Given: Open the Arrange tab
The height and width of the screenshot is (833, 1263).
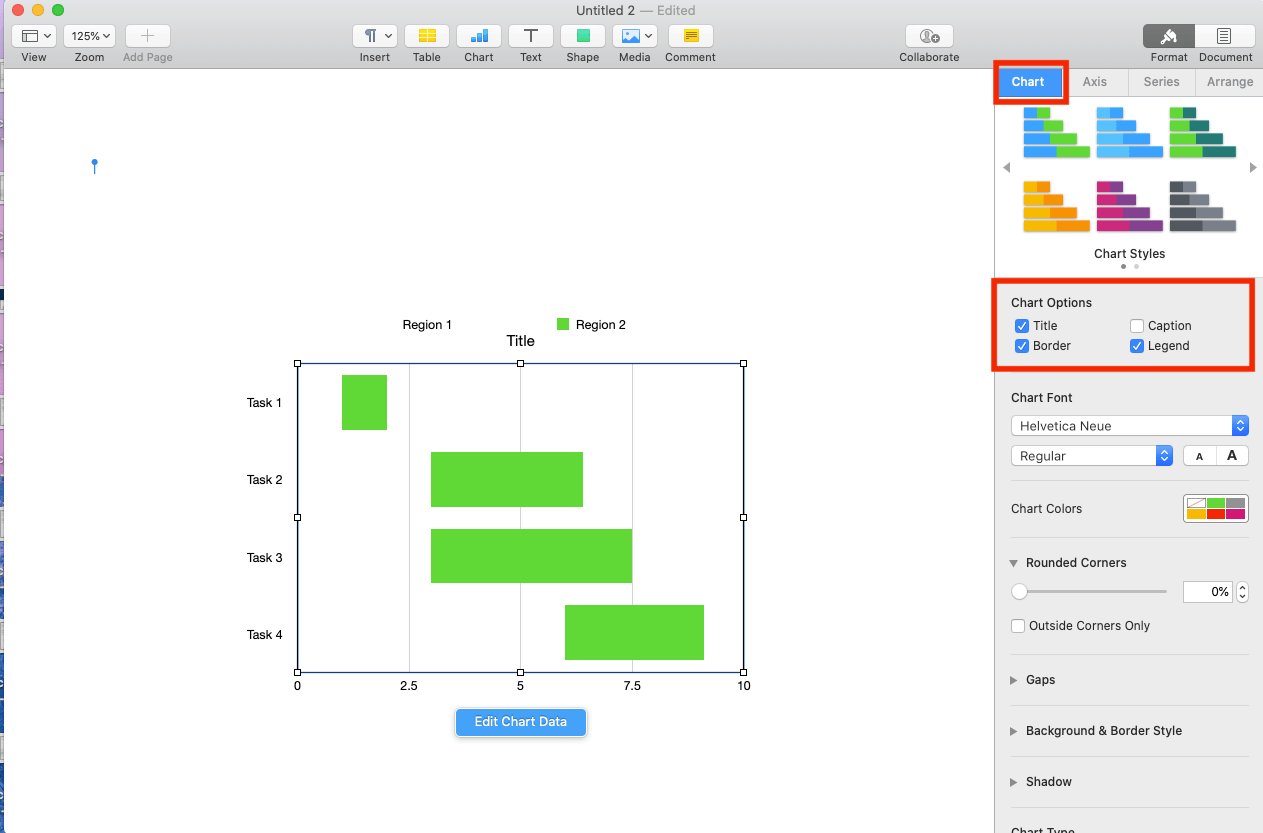Looking at the screenshot, I should coord(1228,82).
